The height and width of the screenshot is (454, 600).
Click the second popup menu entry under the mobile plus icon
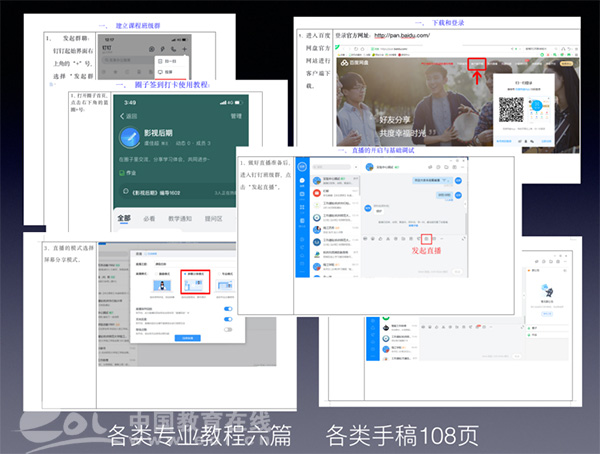171,72
